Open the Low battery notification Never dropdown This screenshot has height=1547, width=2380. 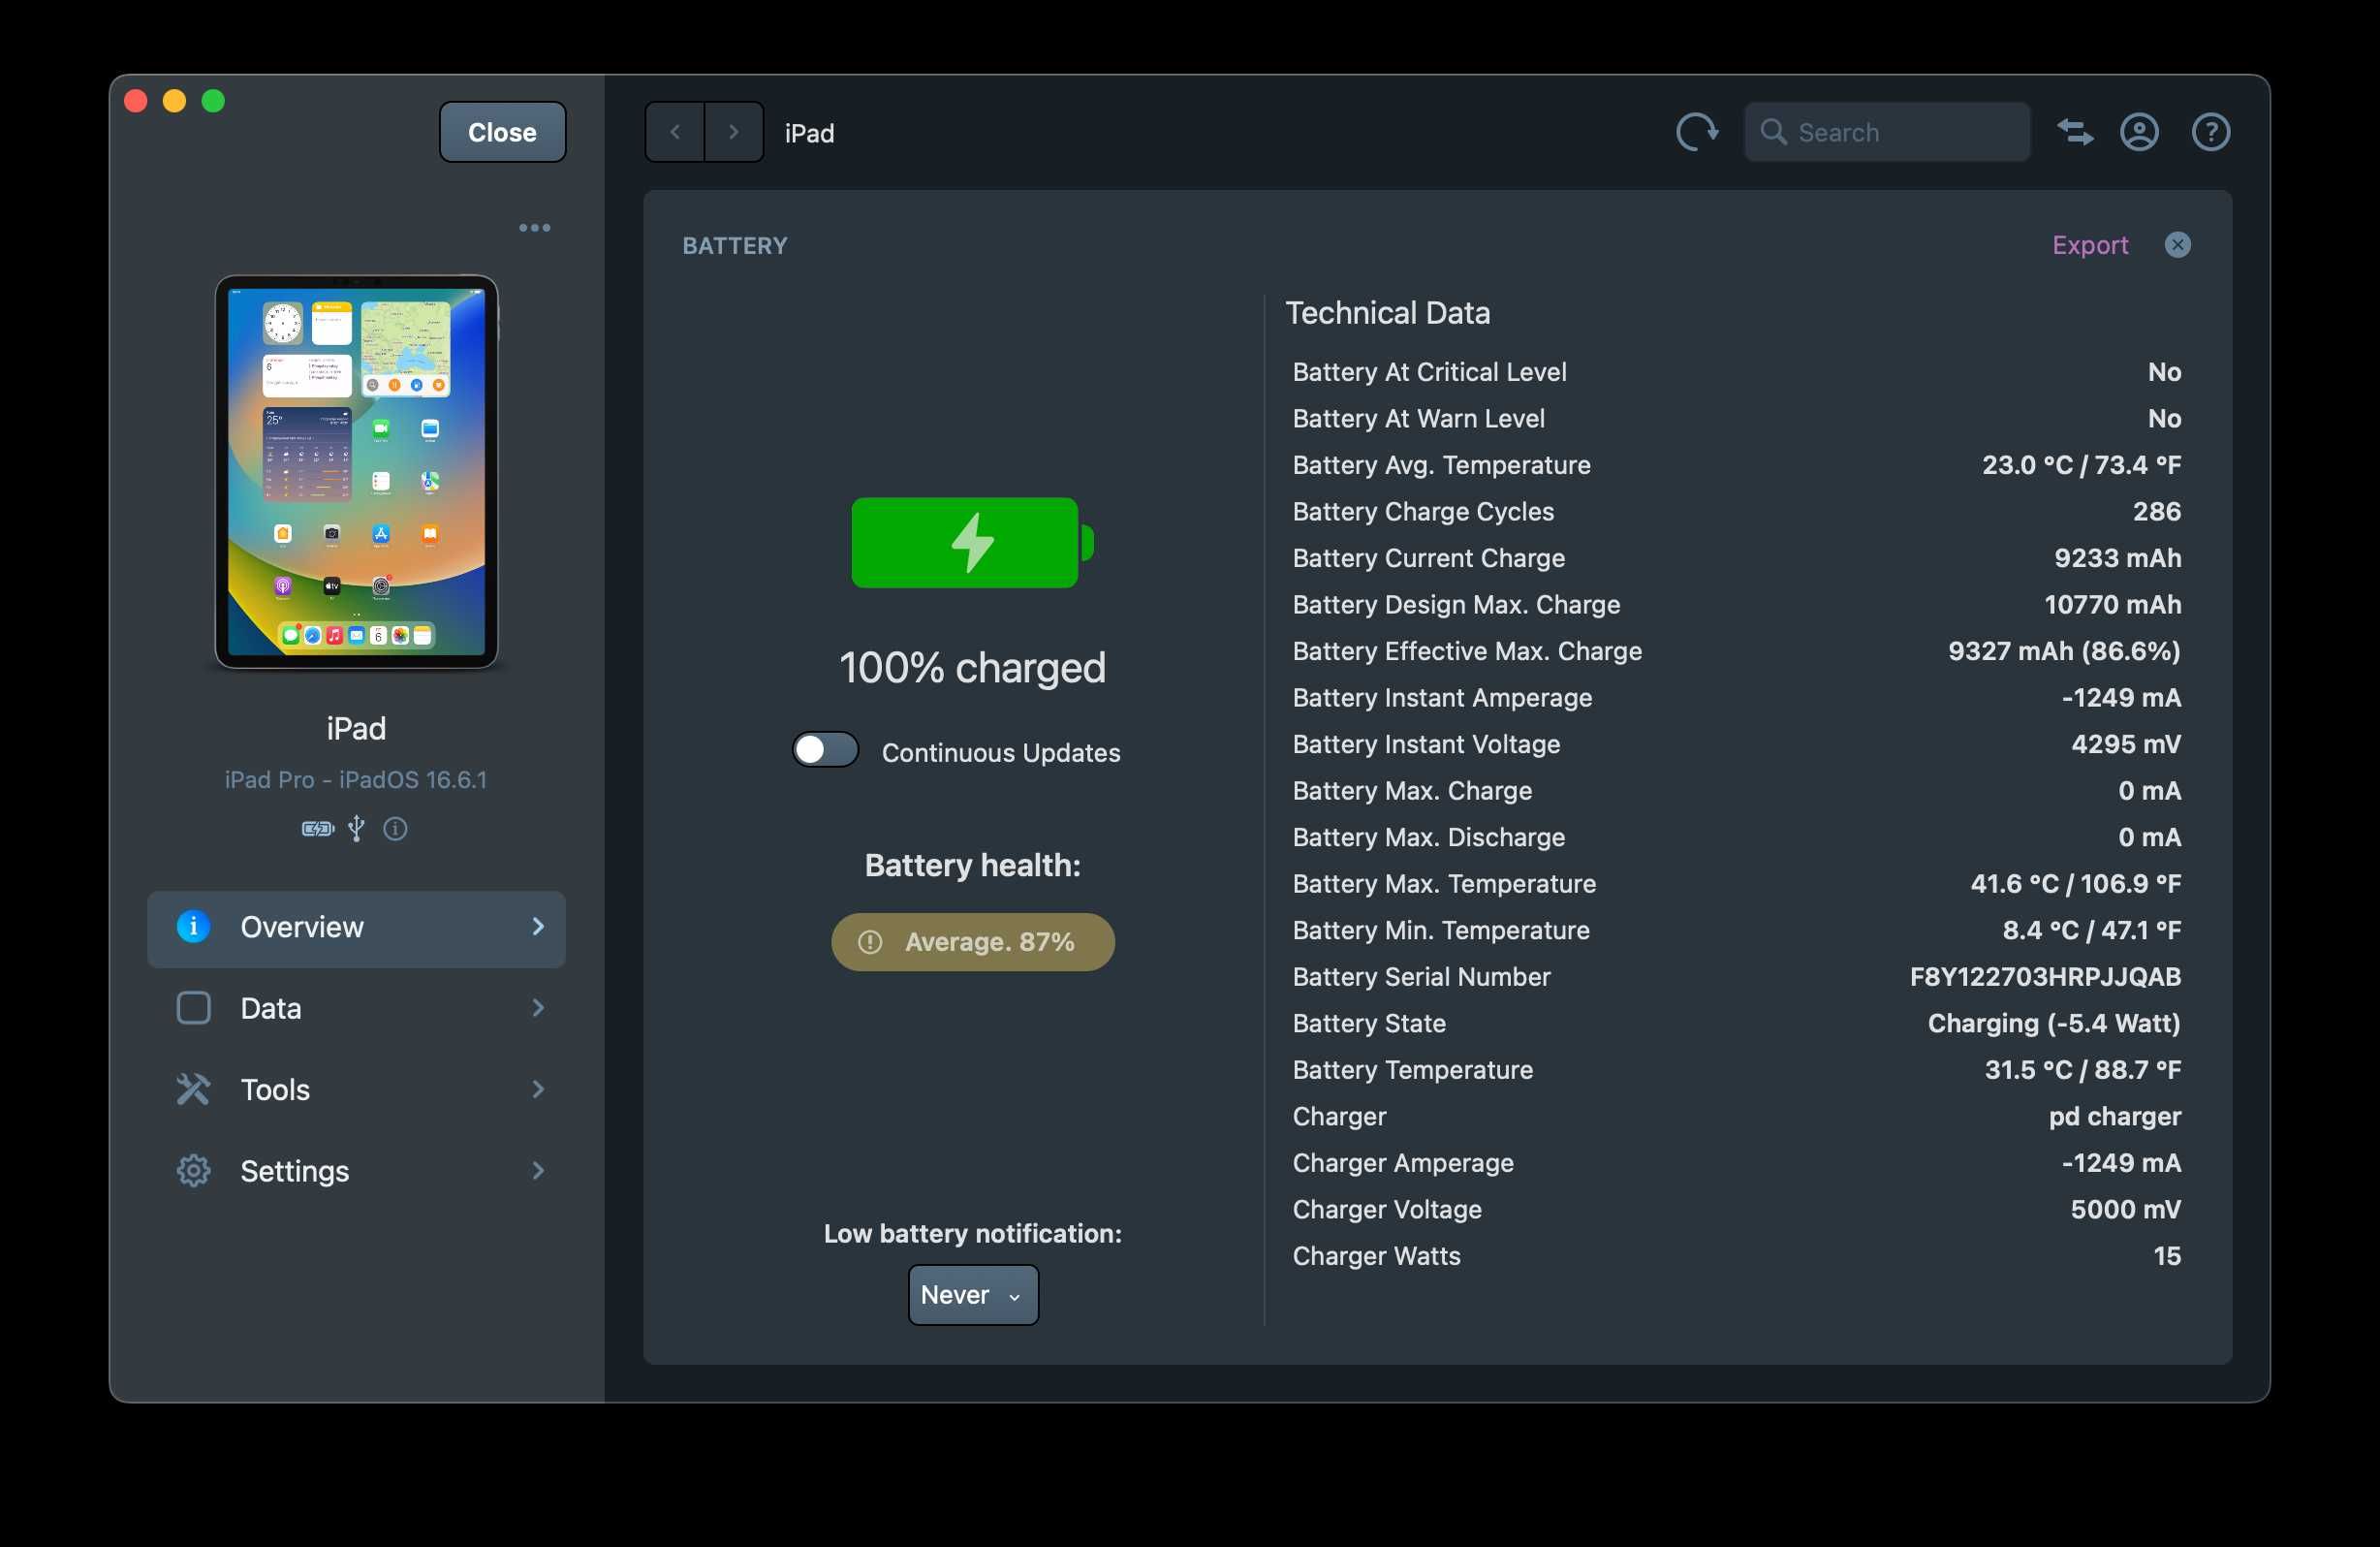coord(973,1295)
